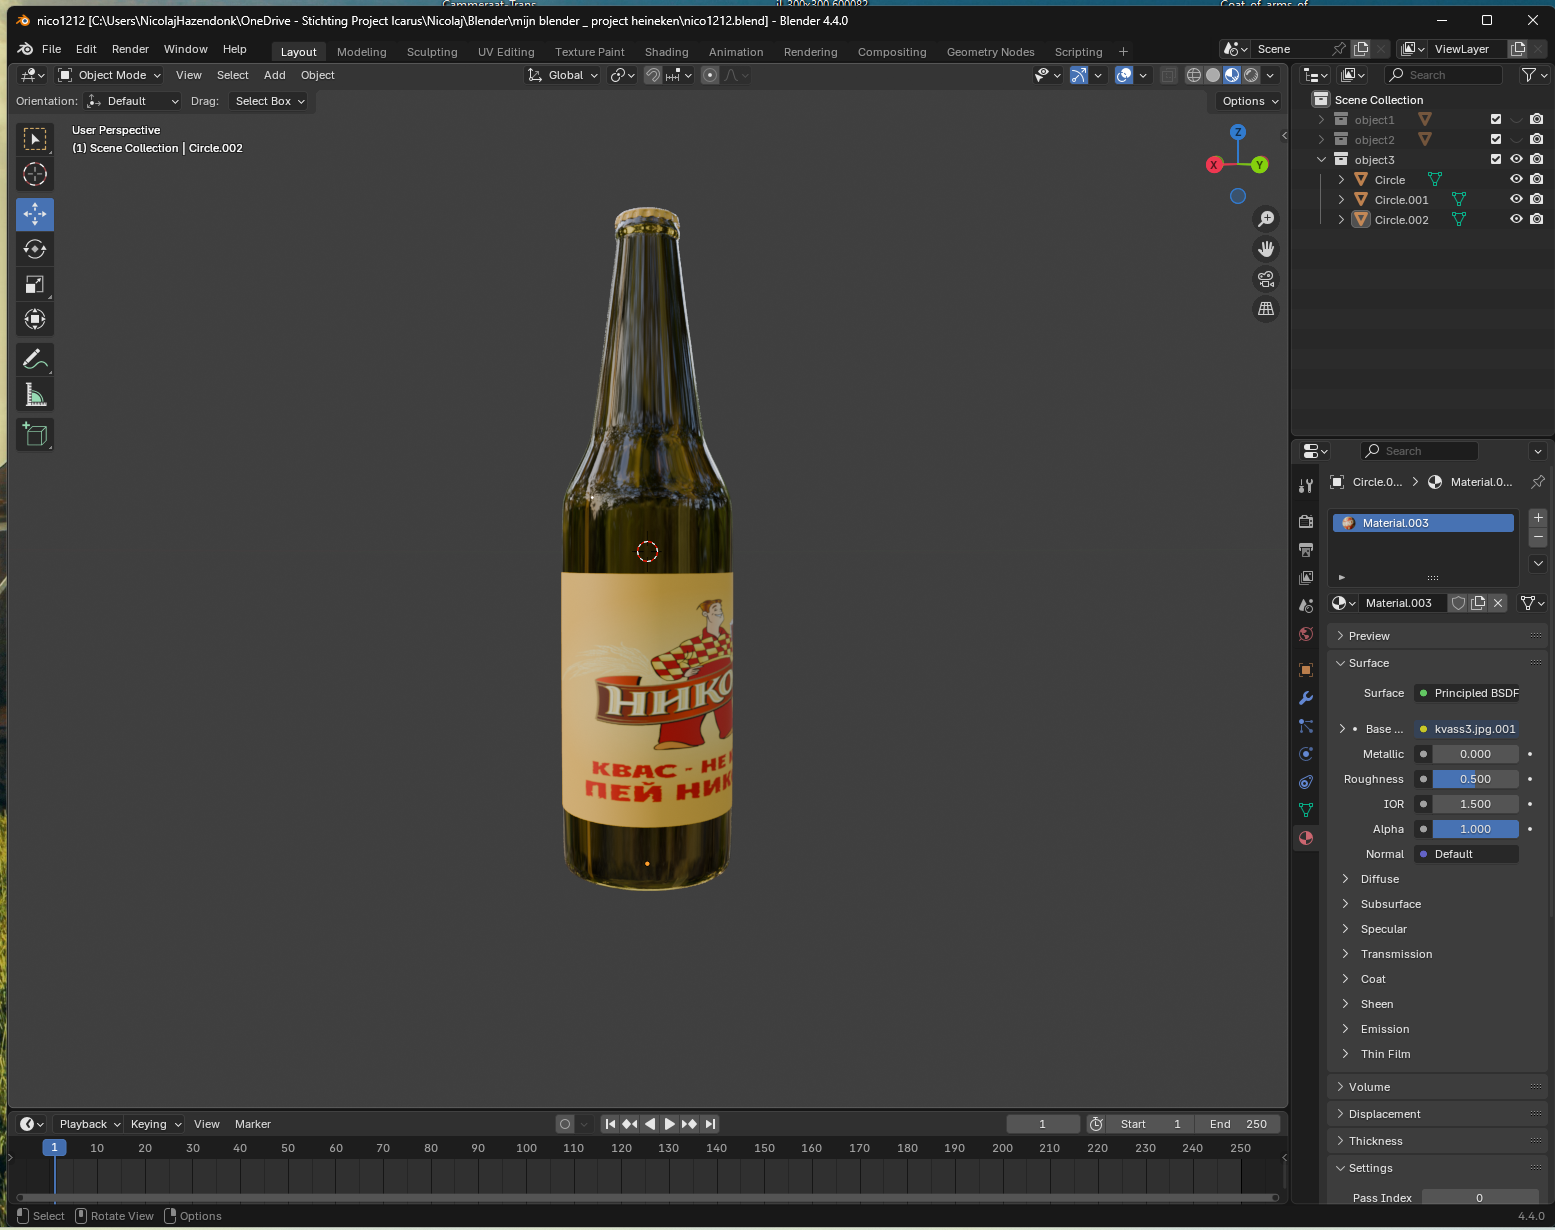The height and width of the screenshot is (1230, 1555).
Task: Toggle camera view in viewport
Action: (x=1266, y=279)
